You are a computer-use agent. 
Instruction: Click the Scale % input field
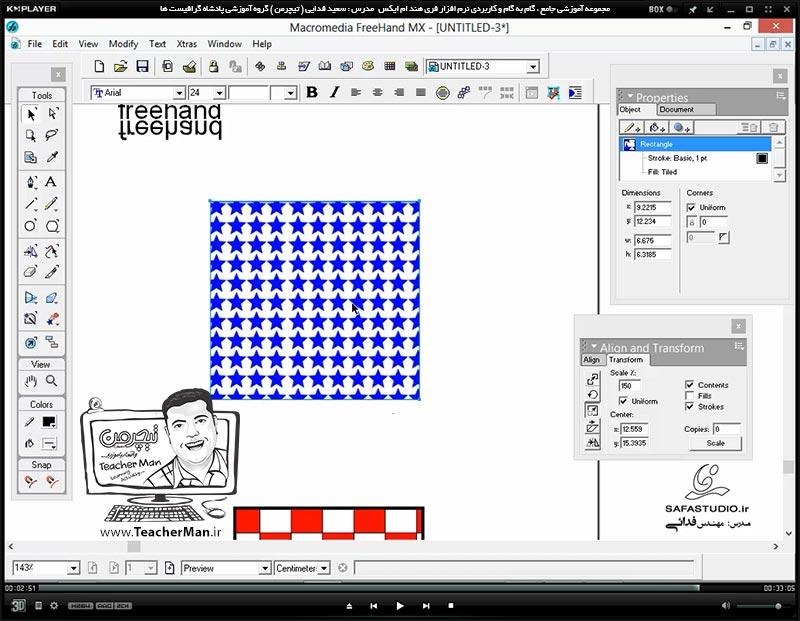[x=629, y=386]
